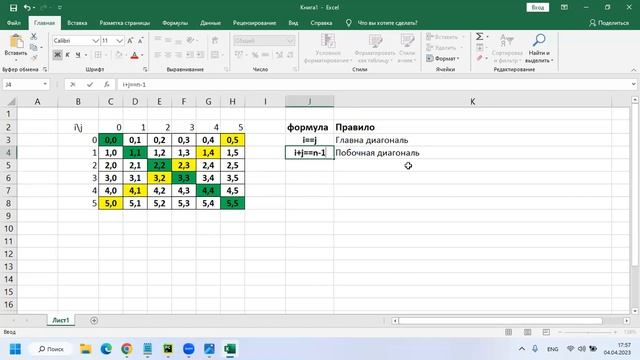This screenshot has width=640, height=360.
Task: Open the font size 11 dropdown
Action: (119, 41)
